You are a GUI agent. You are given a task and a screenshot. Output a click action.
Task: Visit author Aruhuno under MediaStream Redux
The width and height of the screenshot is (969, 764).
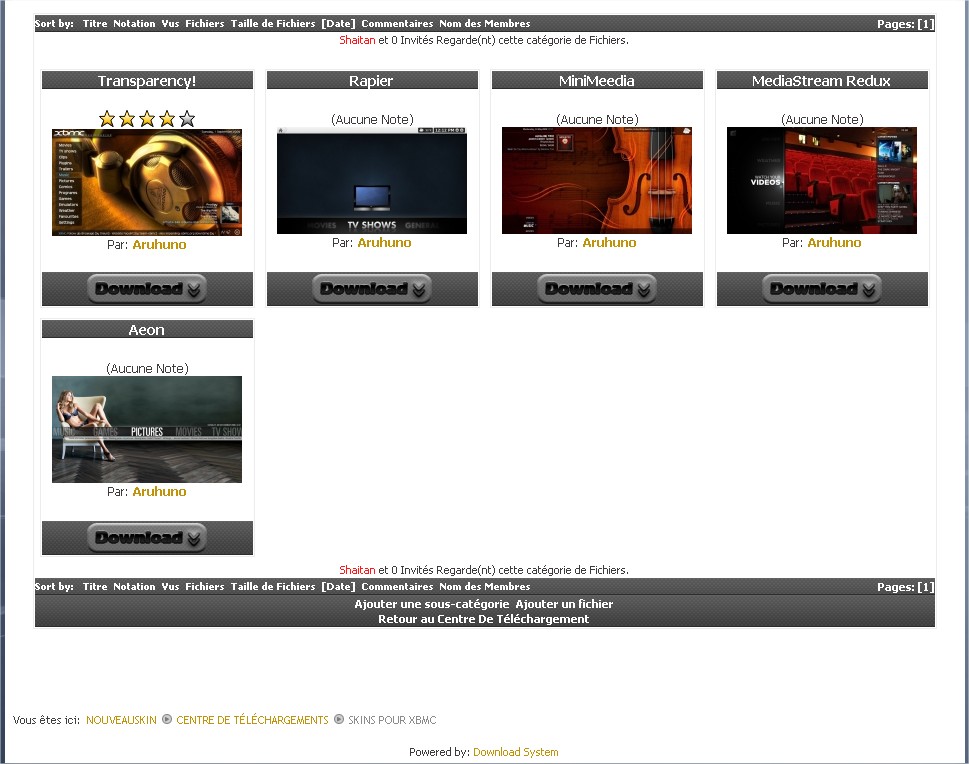834,242
